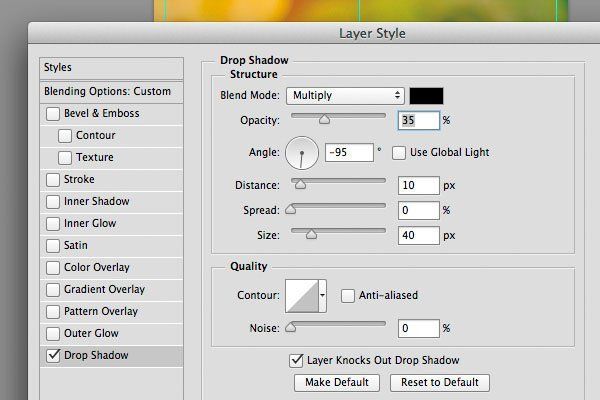The image size is (600, 400).
Task: Enable the Outer Glow checkbox
Action: tap(53, 333)
